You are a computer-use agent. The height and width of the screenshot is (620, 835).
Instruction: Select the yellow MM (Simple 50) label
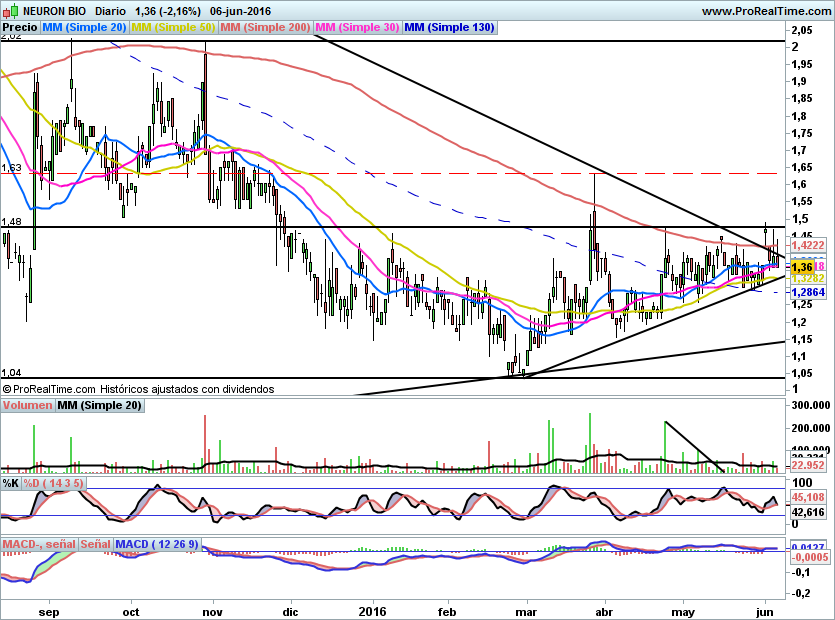coord(173,28)
